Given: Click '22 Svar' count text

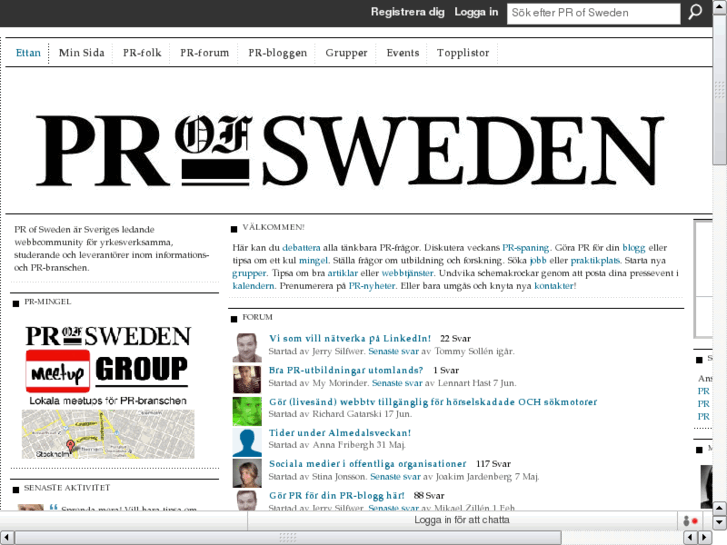Looking at the screenshot, I should [455, 339].
